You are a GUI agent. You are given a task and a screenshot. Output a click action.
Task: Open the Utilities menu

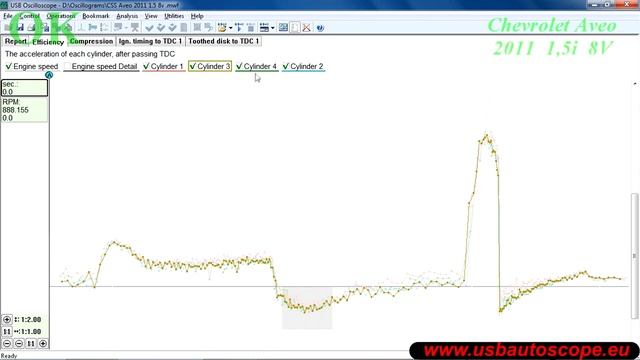[174, 16]
